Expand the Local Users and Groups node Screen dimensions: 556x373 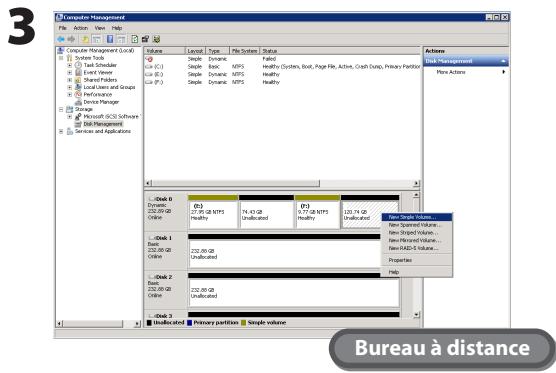tap(70, 87)
